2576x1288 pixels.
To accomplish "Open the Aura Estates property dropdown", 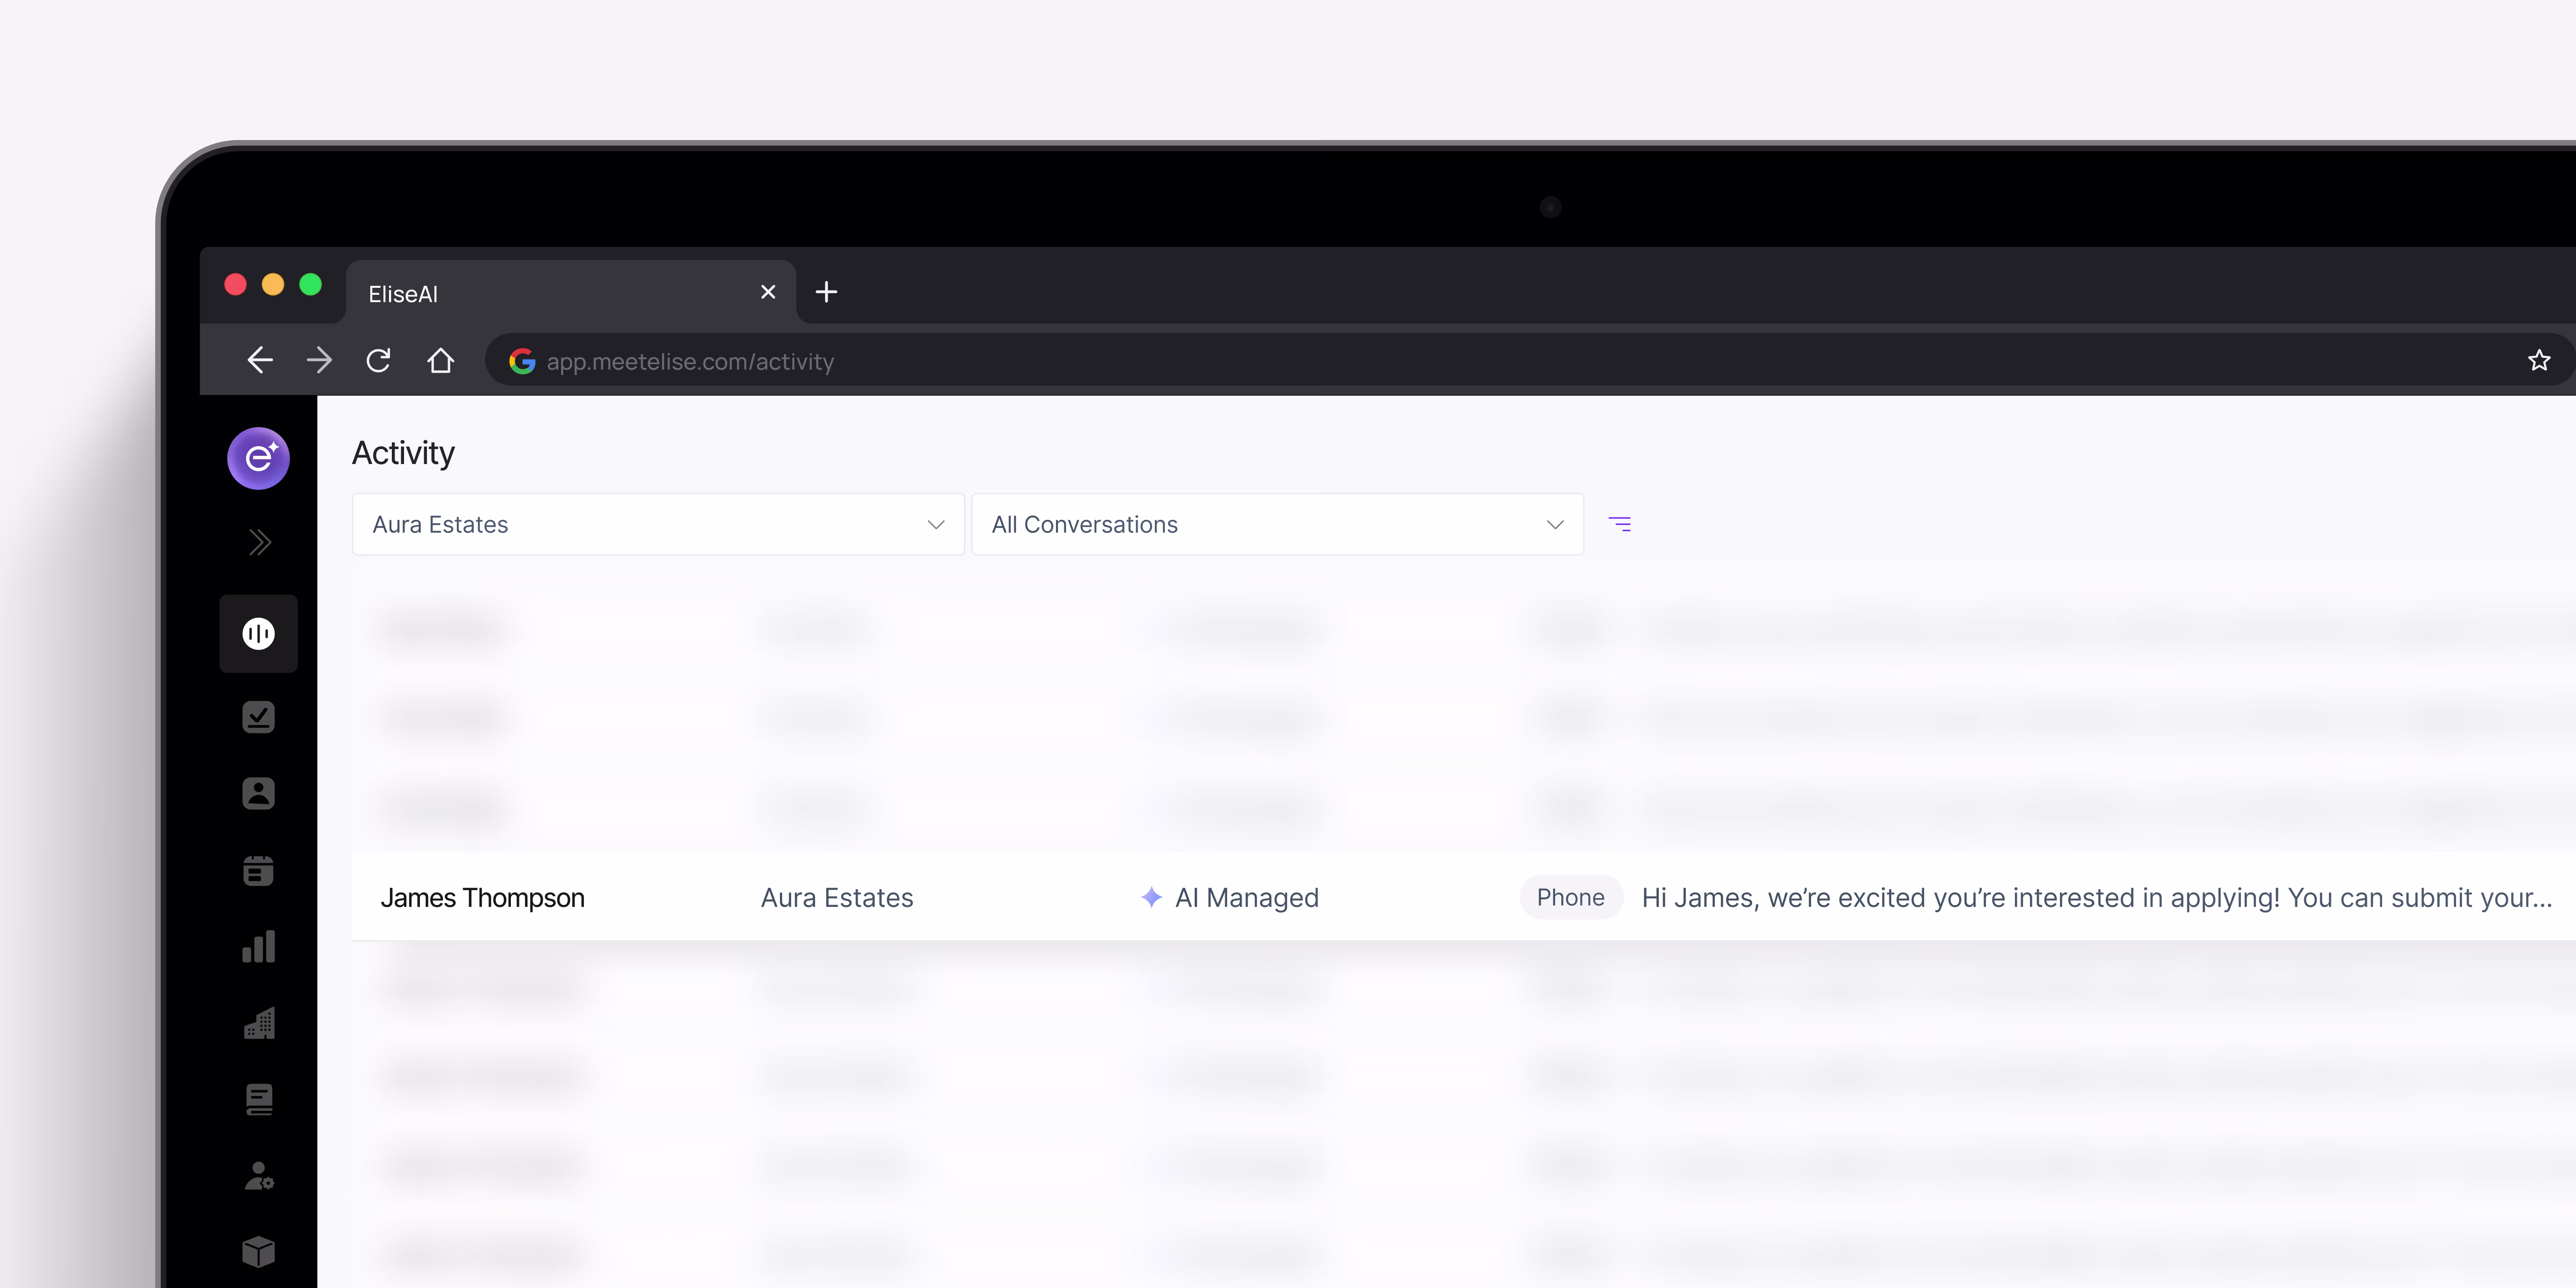I will point(657,524).
